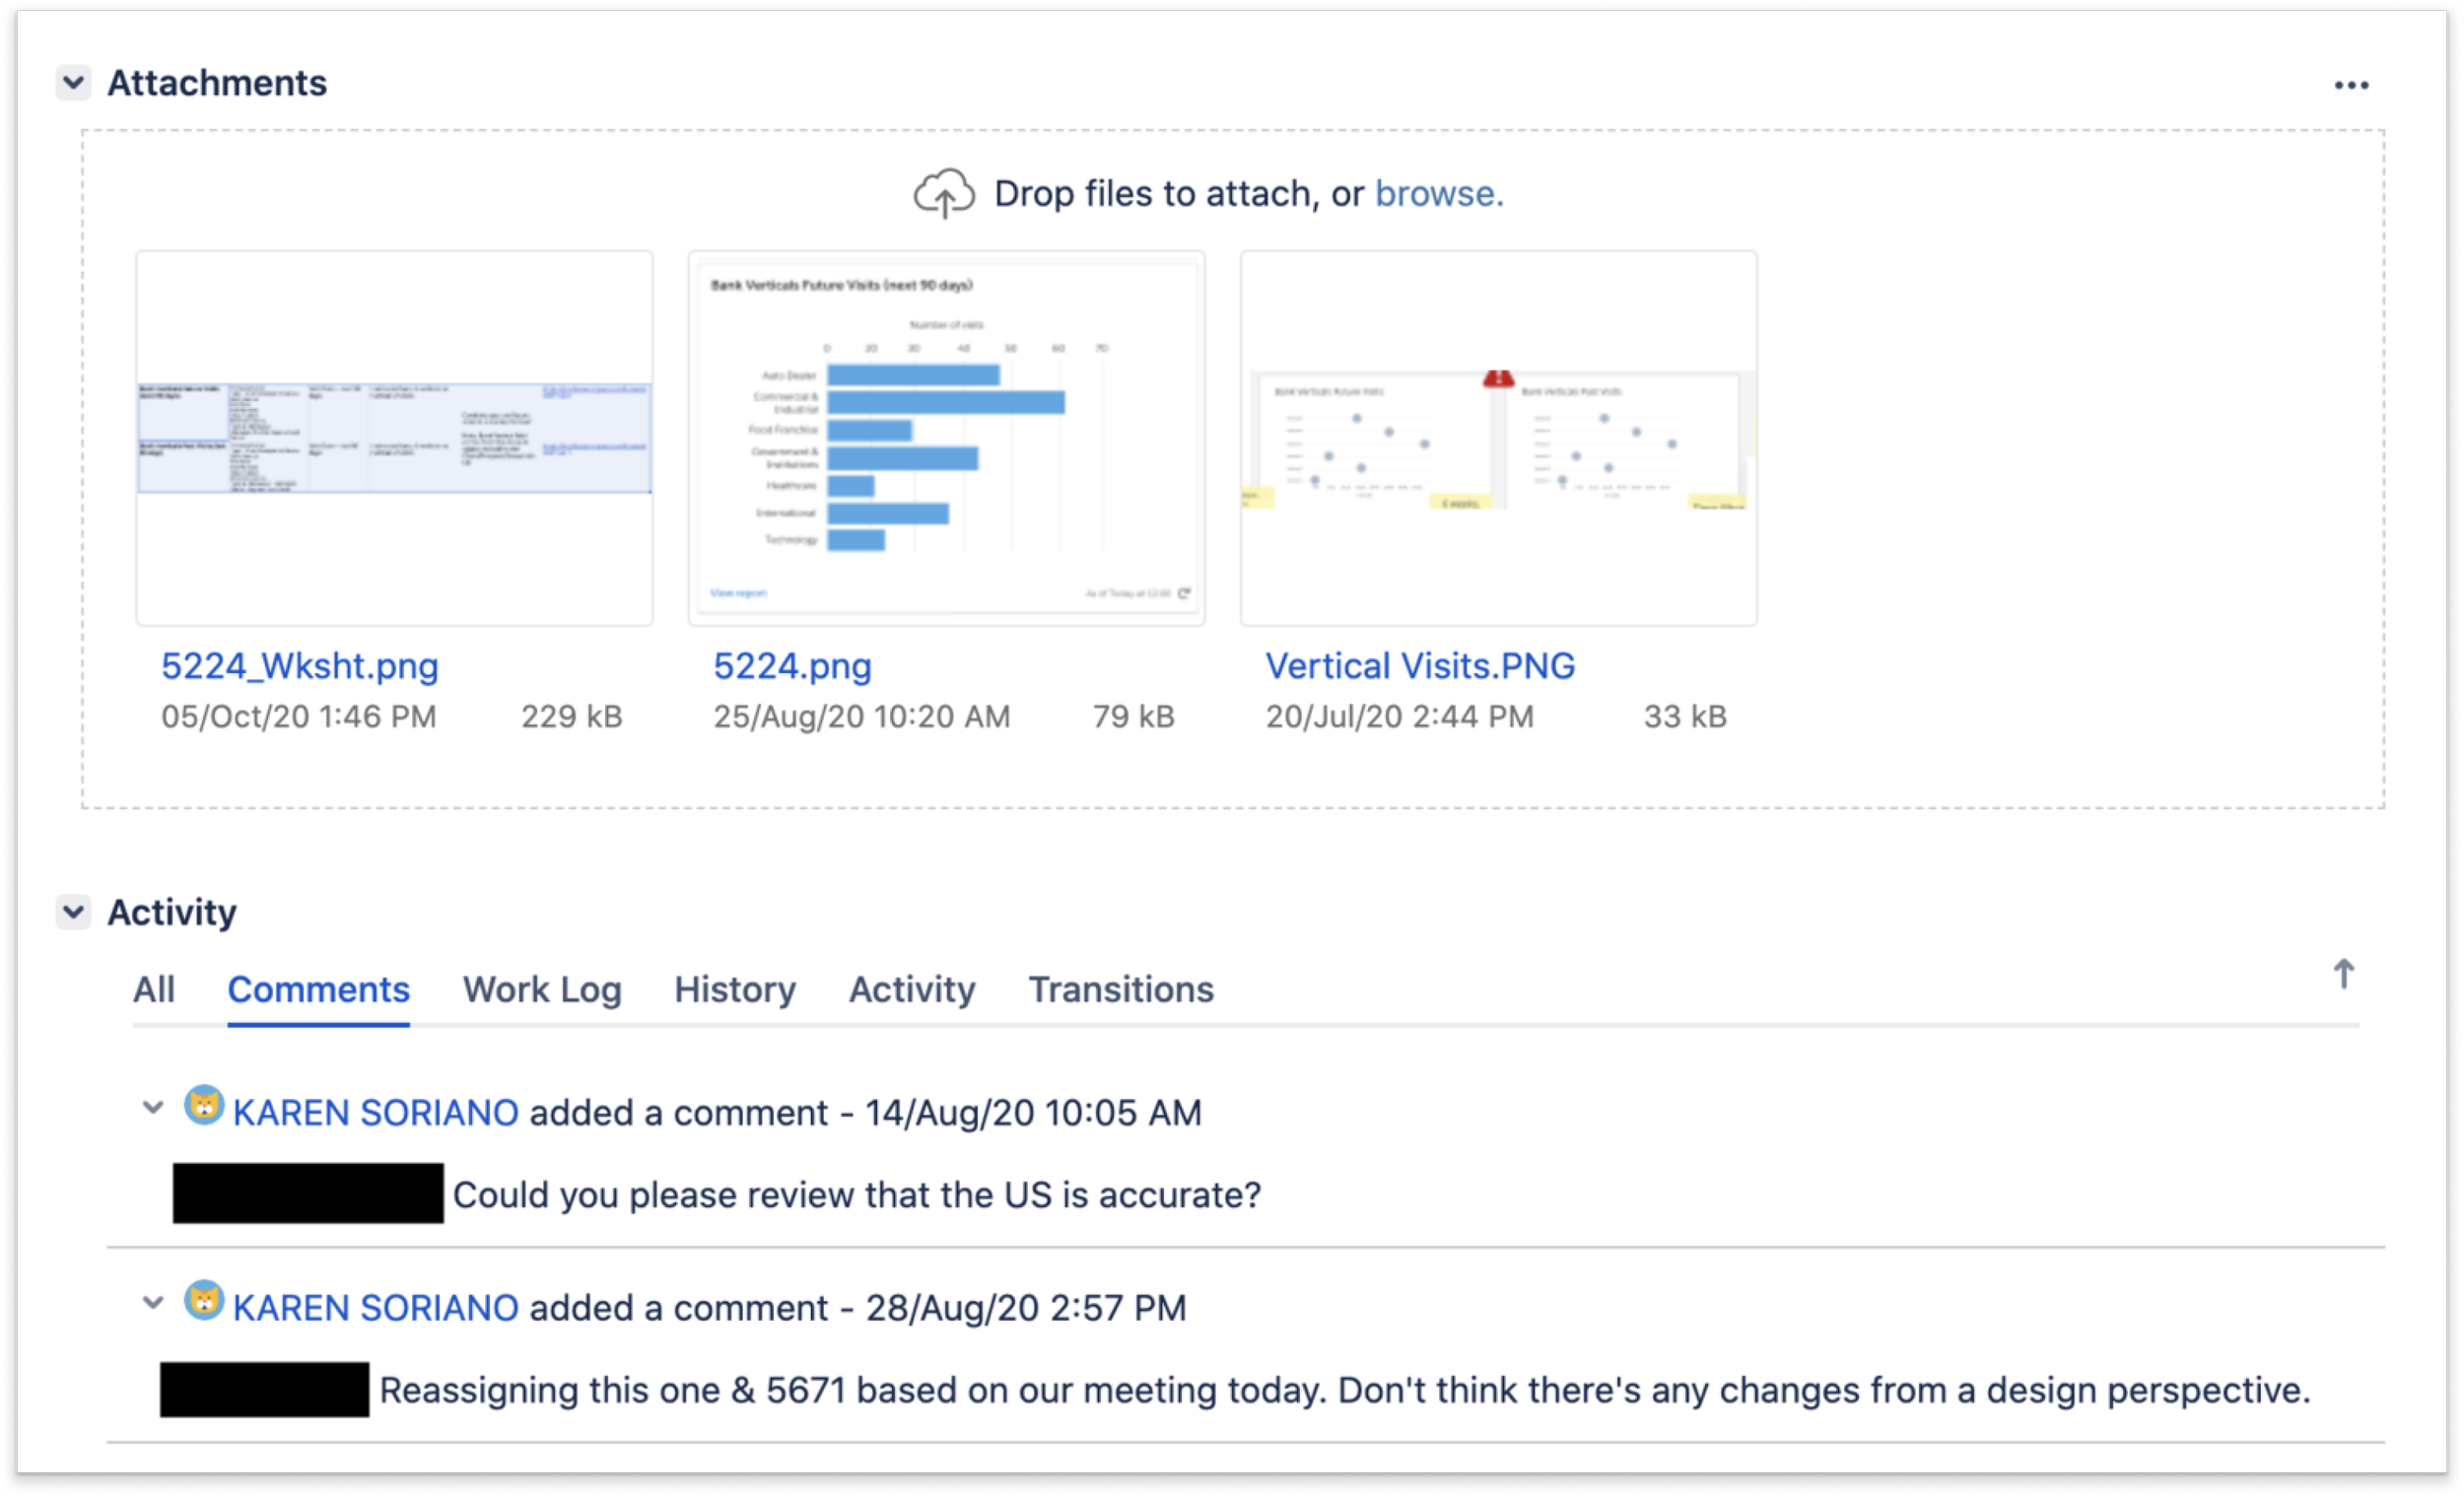Click KAREN SORIANO name on first comment
The image size is (2464, 1496).
[375, 1113]
